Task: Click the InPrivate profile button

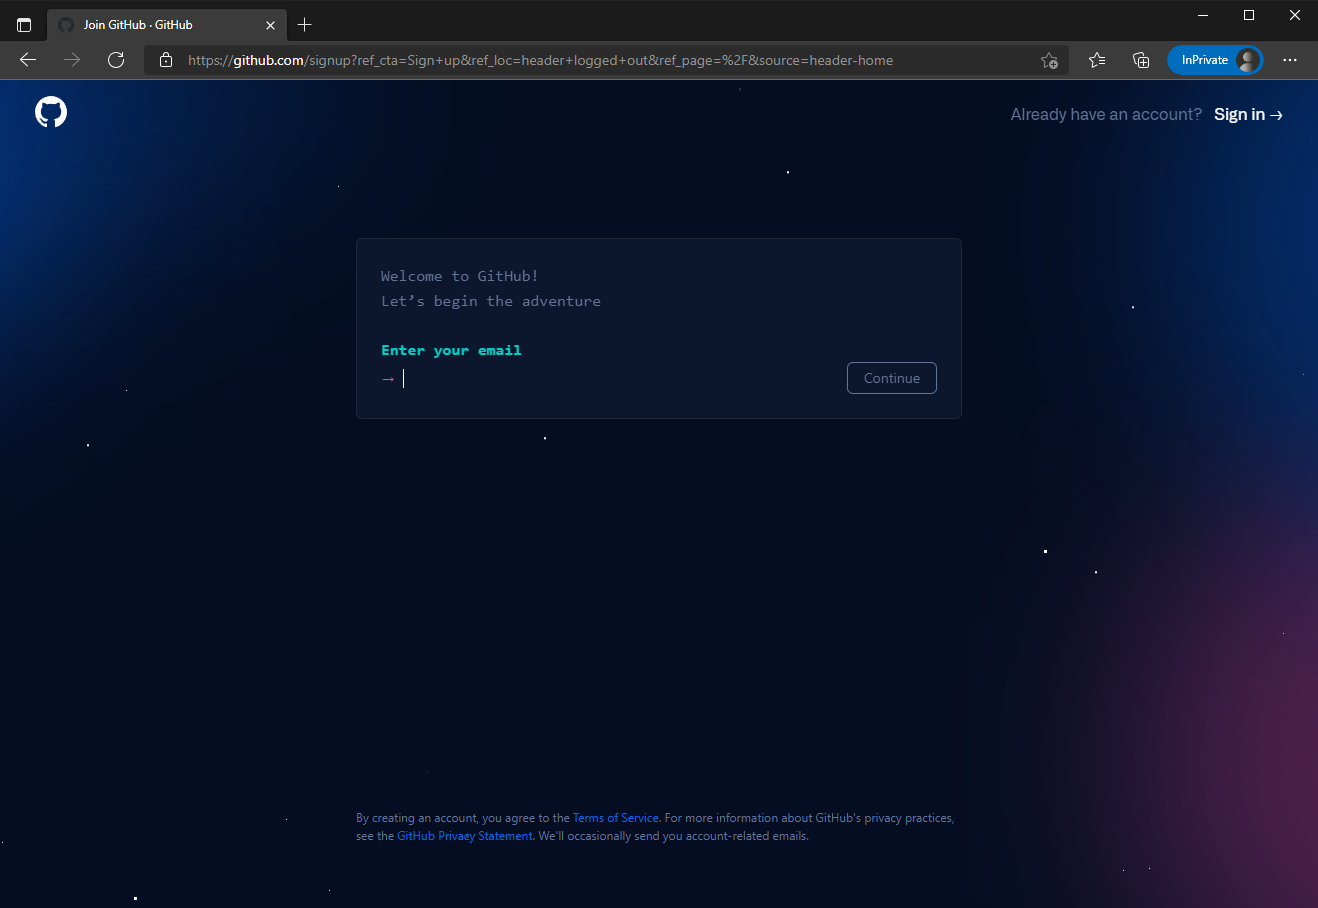Action: coord(1215,60)
